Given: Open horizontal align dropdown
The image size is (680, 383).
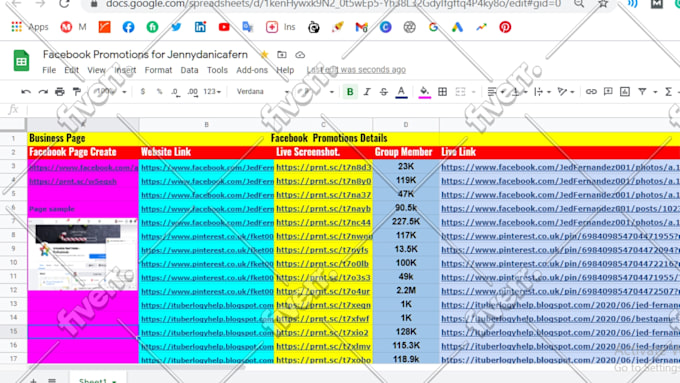Looking at the screenshot, I should (496, 92).
